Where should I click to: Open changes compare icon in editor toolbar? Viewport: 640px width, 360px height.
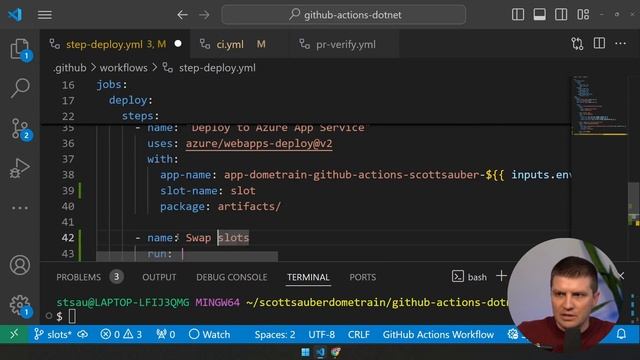pyautogui.click(x=577, y=43)
